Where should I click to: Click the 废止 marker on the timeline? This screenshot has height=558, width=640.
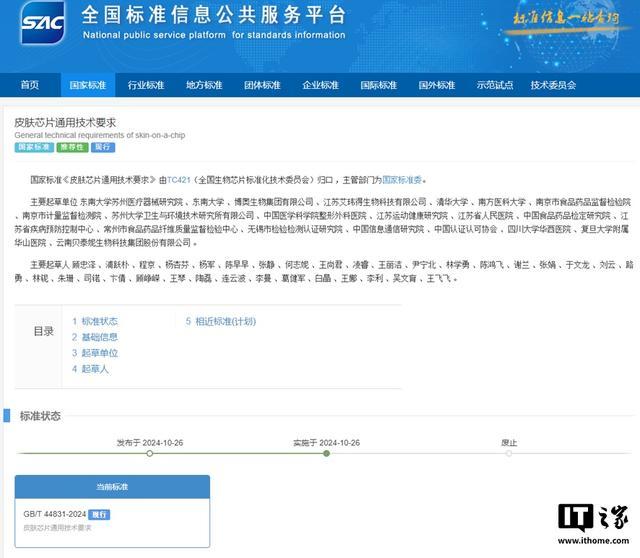(x=508, y=453)
